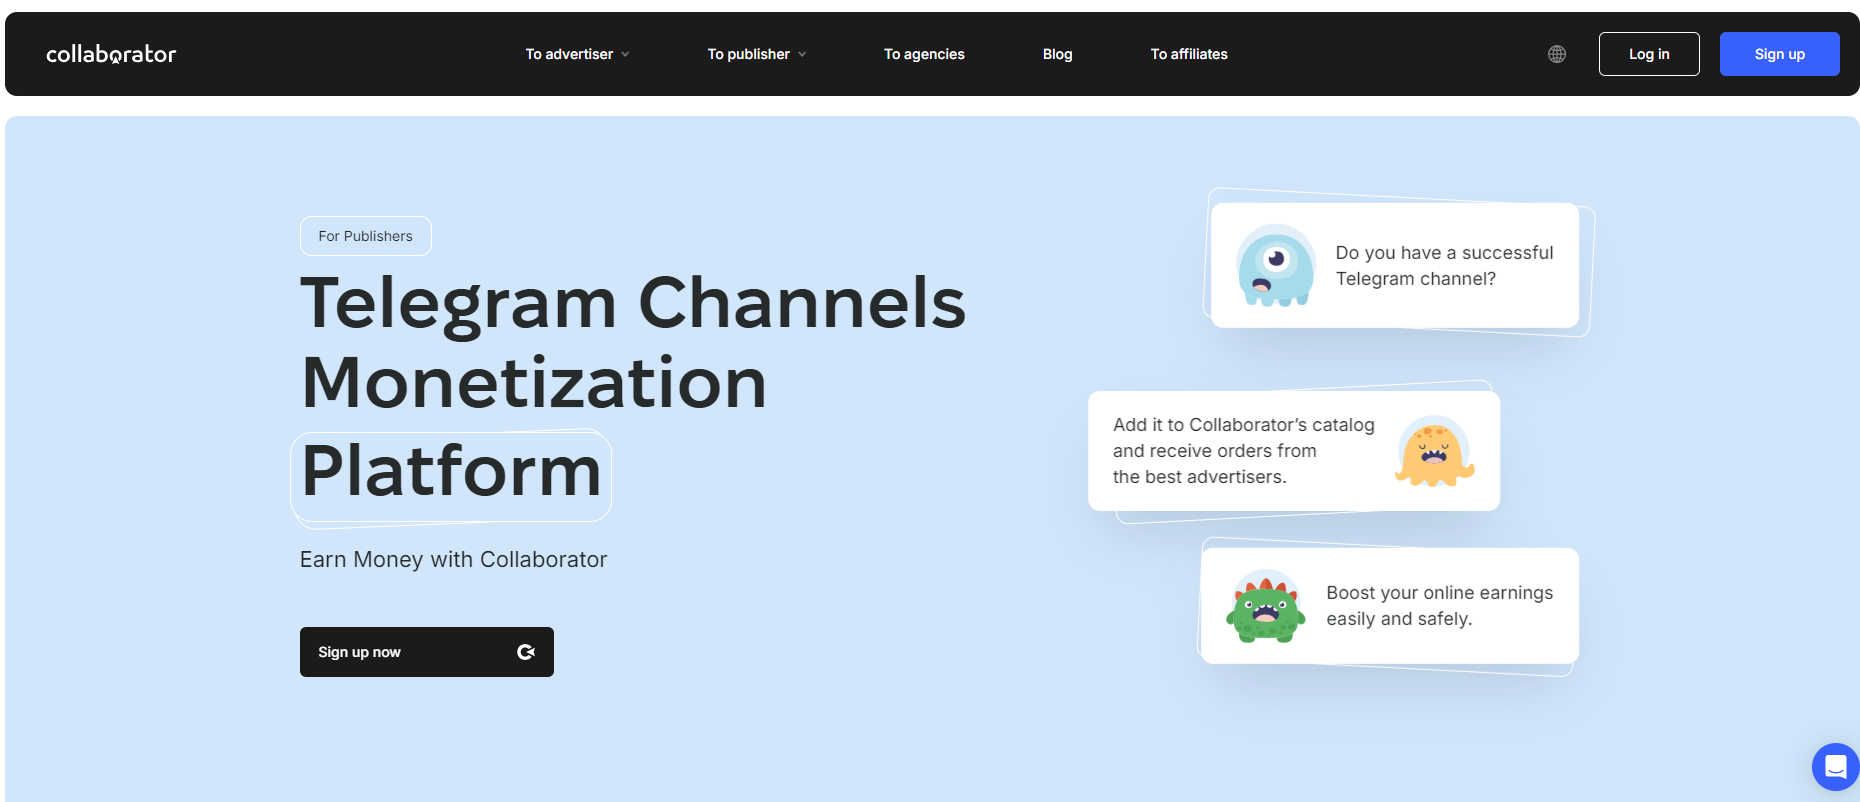1860x802 pixels.
Task: Go to the To agencies page
Action: (x=924, y=54)
